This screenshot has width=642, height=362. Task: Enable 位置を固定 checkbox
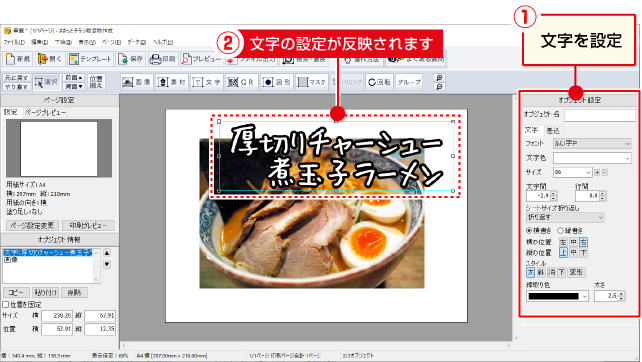(x=5, y=305)
